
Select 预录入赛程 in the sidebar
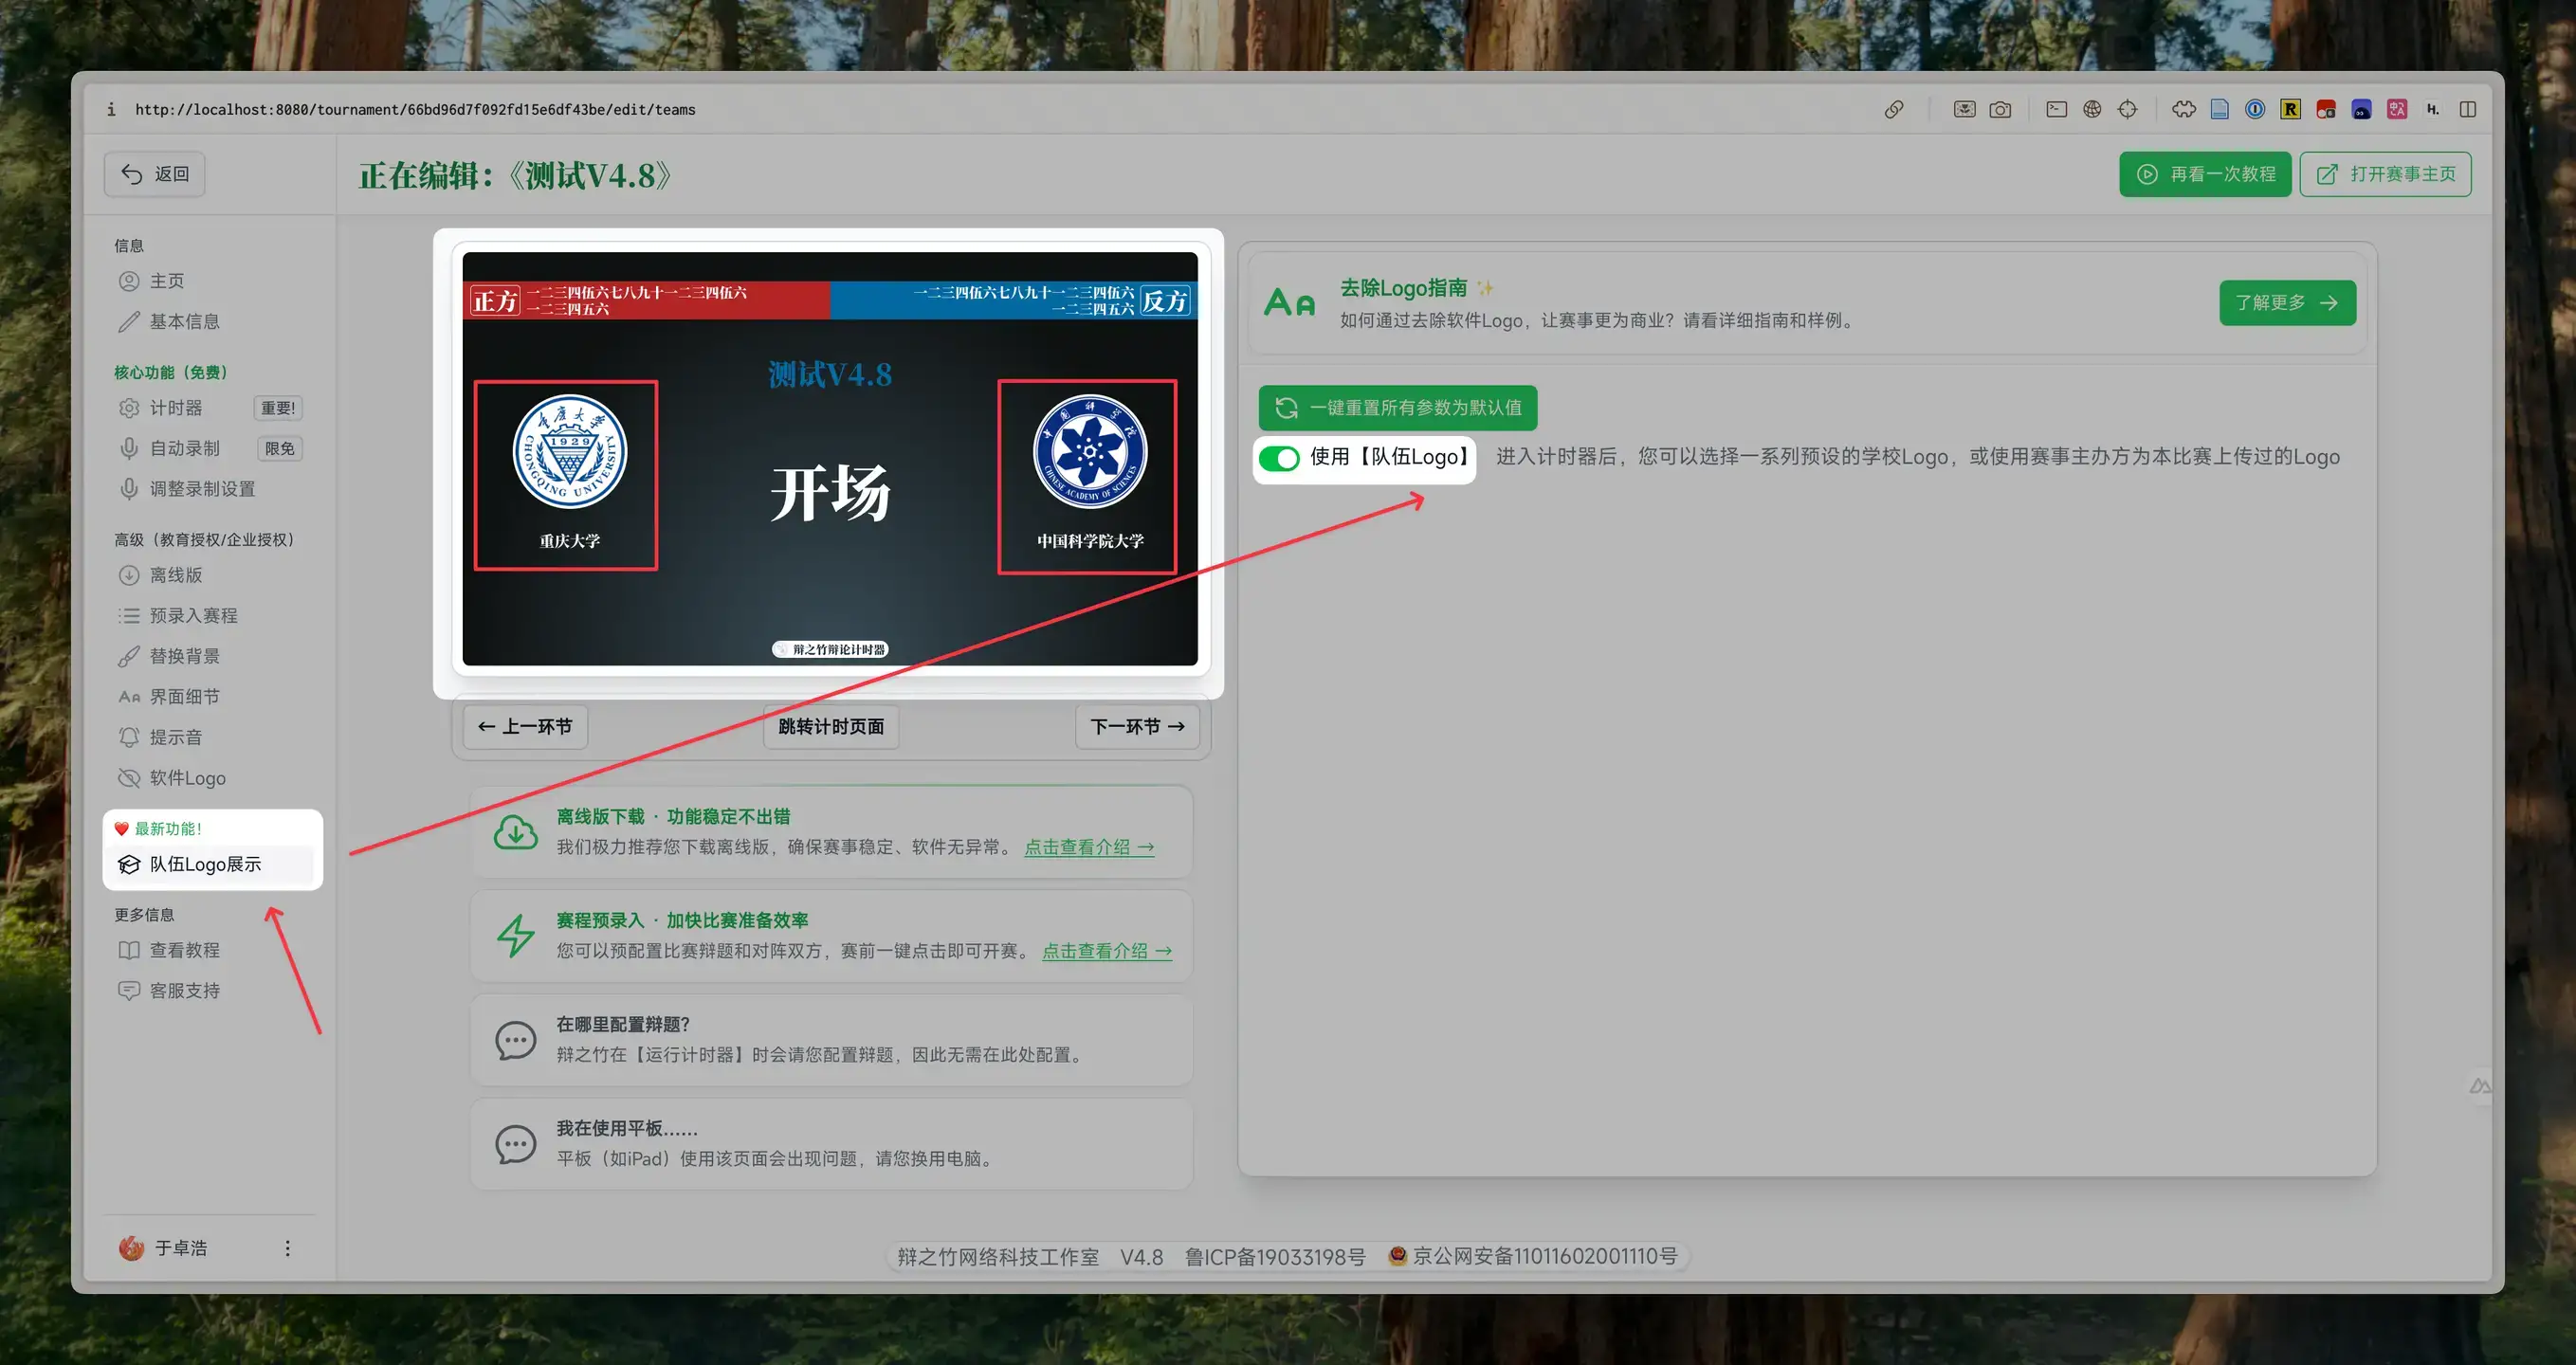[x=208, y=615]
